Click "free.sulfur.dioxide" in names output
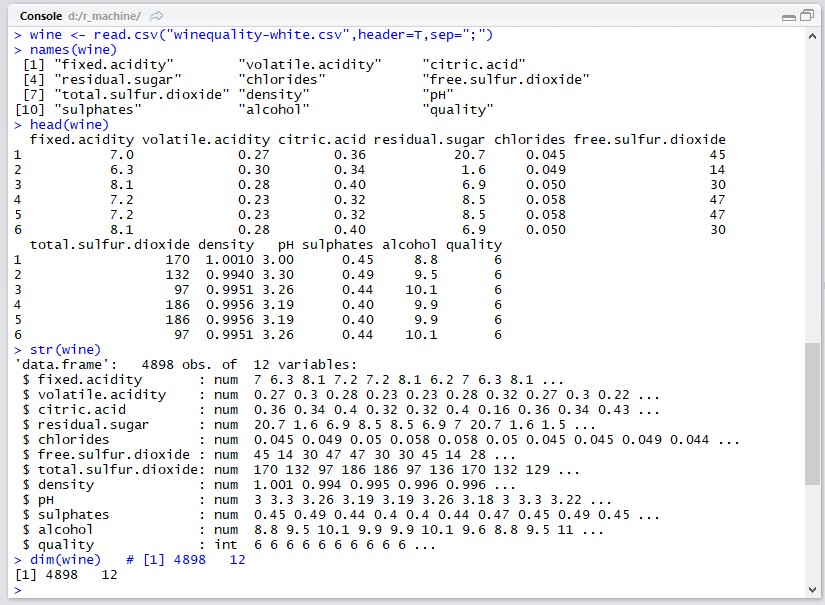This screenshot has height=605, width=825. [x=506, y=80]
